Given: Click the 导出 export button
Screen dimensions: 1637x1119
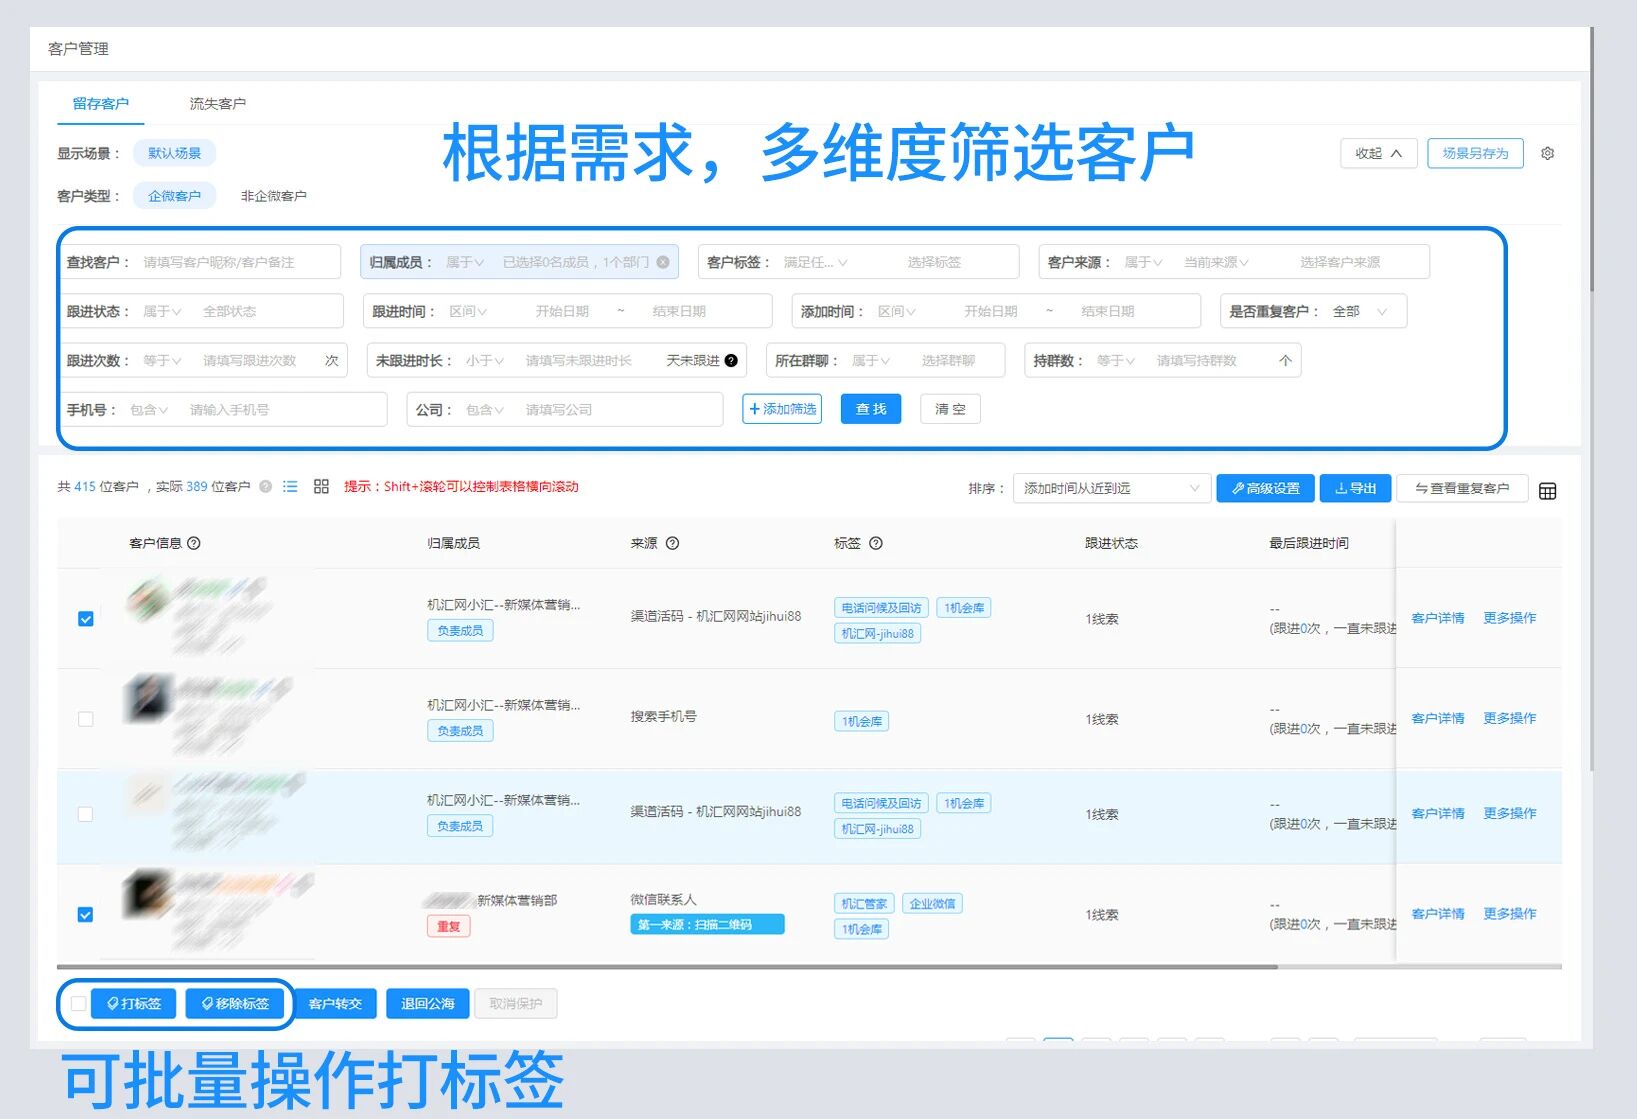Looking at the screenshot, I should pos(1355,488).
